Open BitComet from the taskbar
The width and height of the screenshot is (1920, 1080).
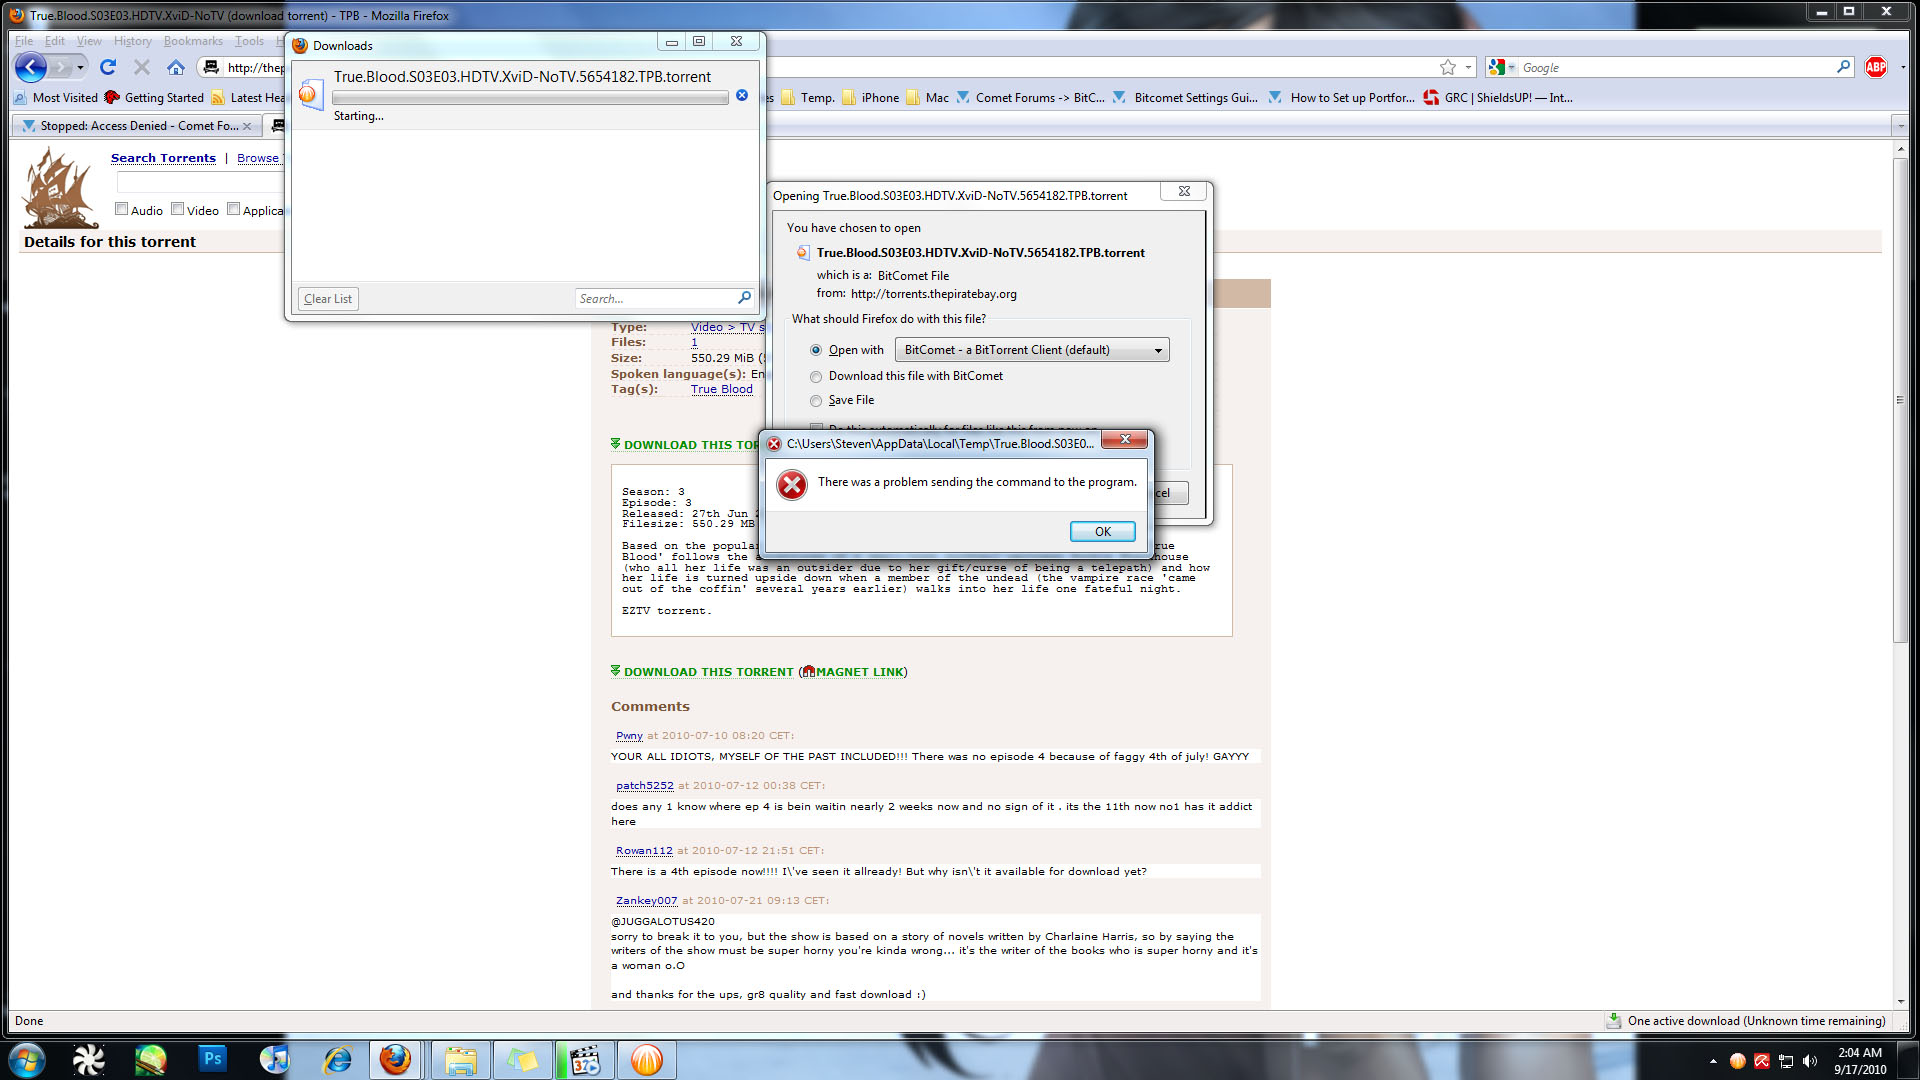coord(647,1059)
